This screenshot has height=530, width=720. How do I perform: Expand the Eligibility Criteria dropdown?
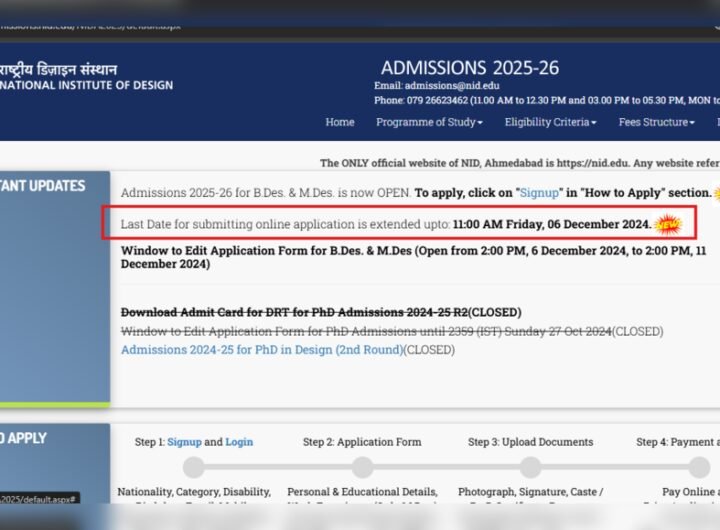pos(551,122)
